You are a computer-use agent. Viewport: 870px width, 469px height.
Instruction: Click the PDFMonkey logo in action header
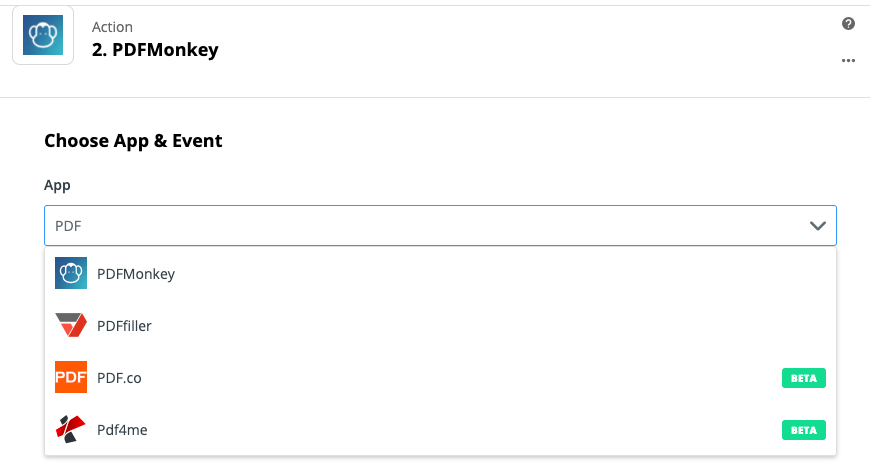(43, 35)
